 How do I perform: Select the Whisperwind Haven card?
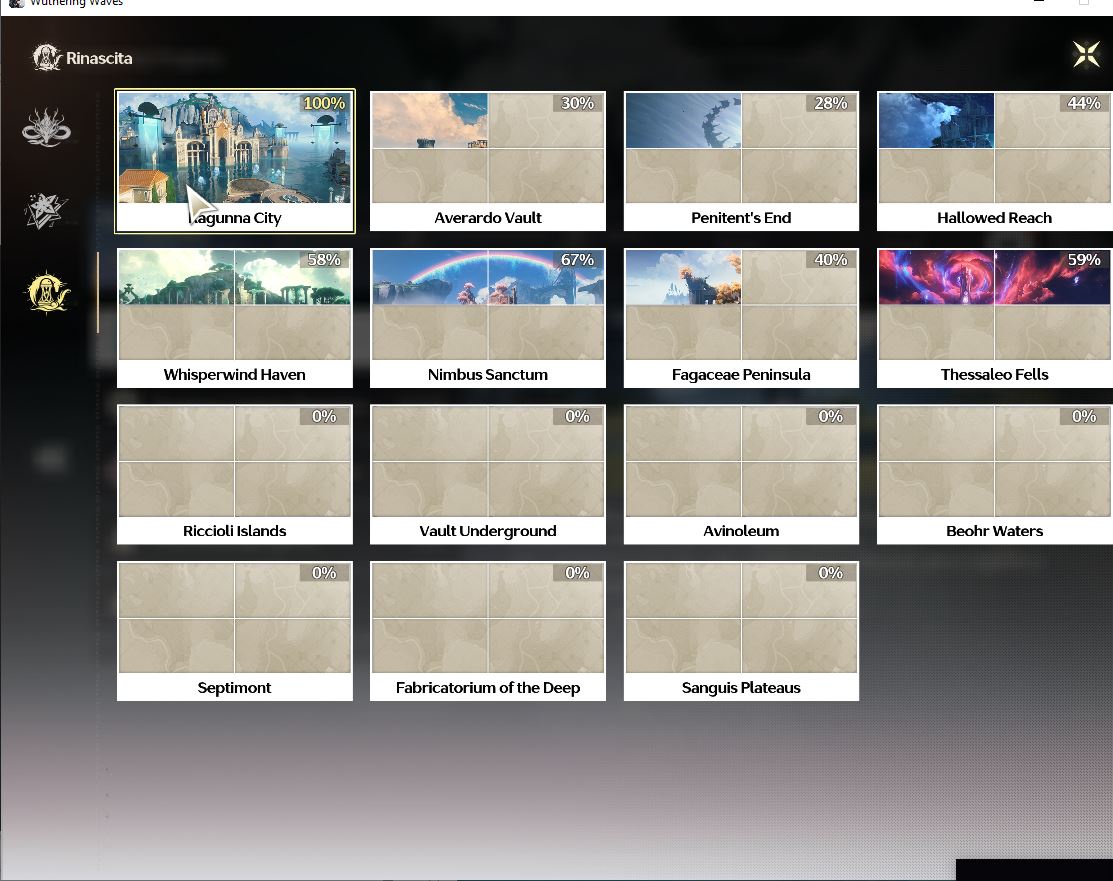click(x=235, y=318)
